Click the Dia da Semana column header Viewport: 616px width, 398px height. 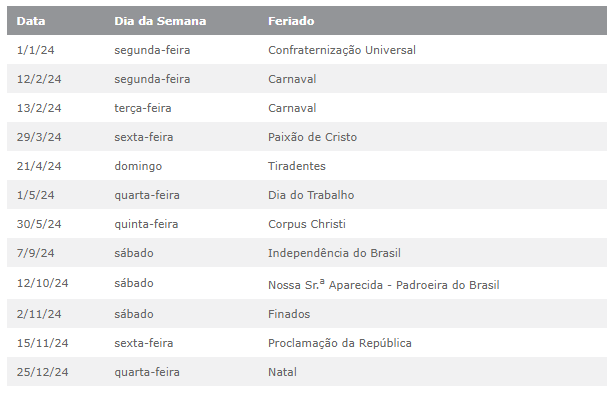[x=160, y=21]
